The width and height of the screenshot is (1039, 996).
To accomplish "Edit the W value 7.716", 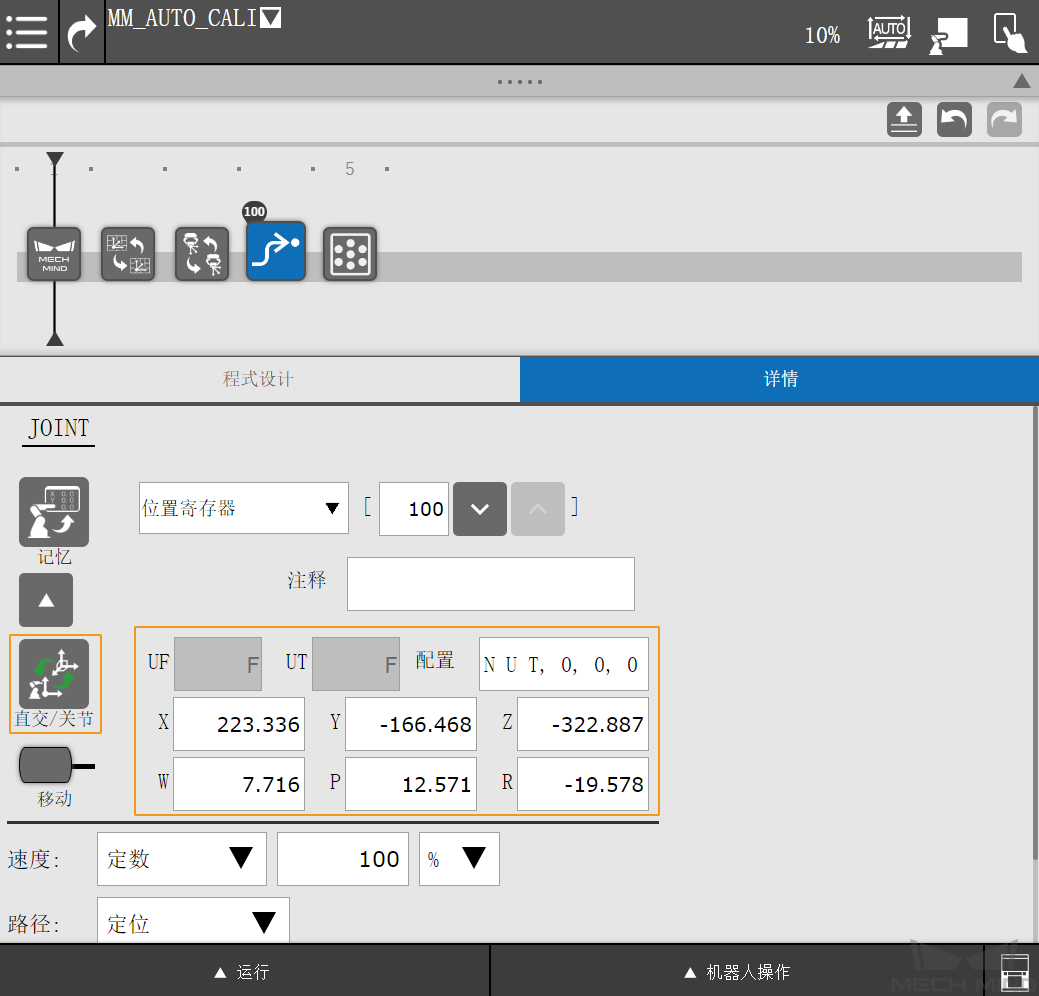I will 239,784.
